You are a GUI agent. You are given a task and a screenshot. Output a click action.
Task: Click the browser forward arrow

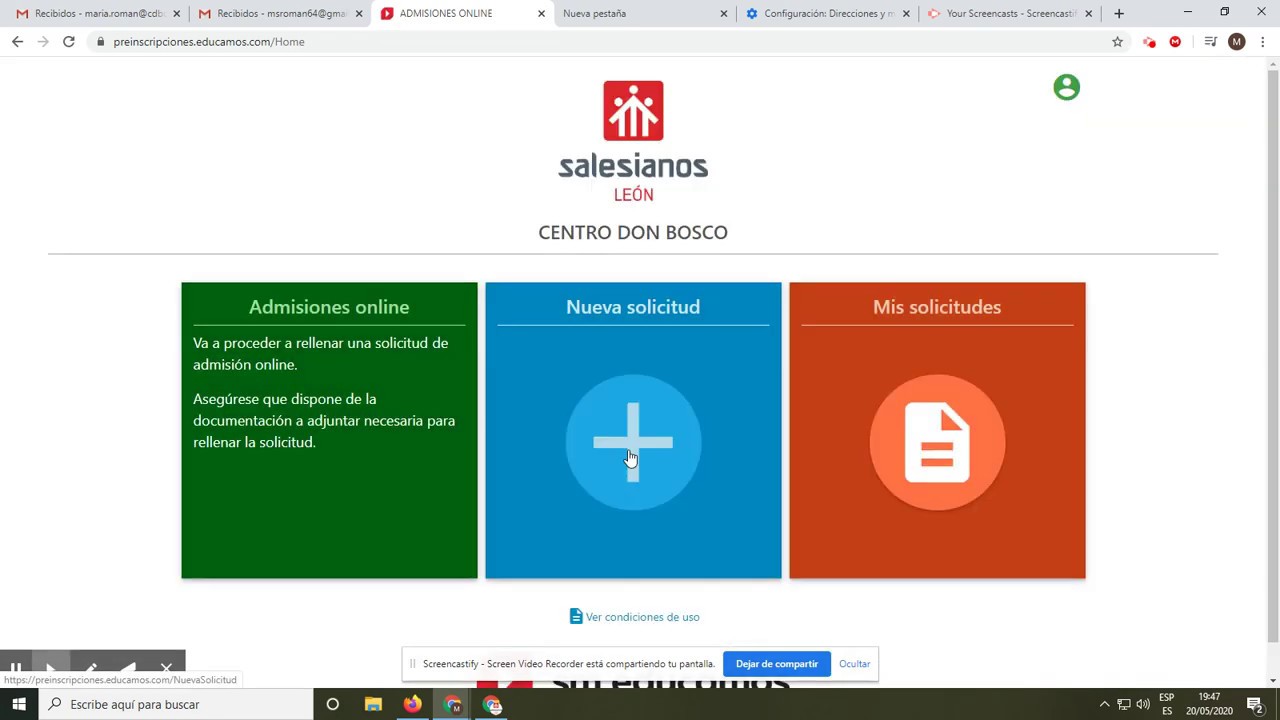click(43, 42)
